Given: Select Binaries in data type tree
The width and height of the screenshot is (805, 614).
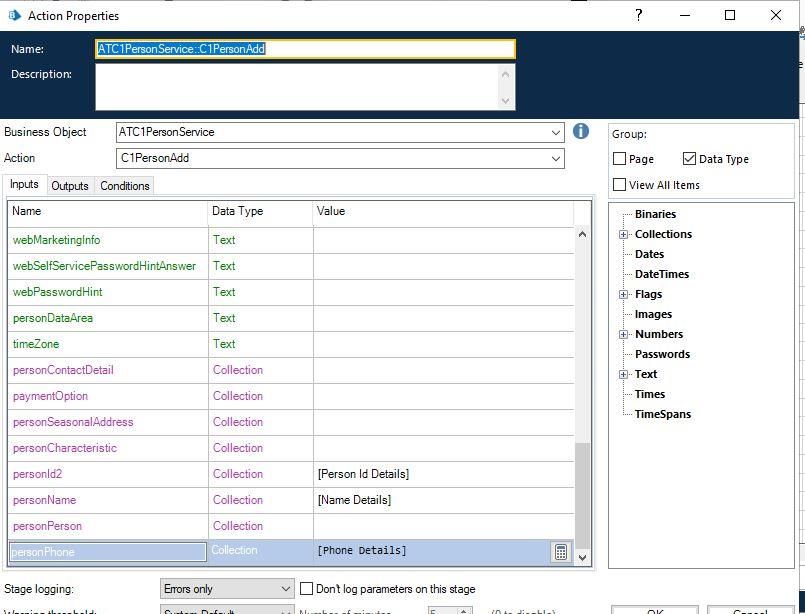Looking at the screenshot, I should tap(655, 214).
